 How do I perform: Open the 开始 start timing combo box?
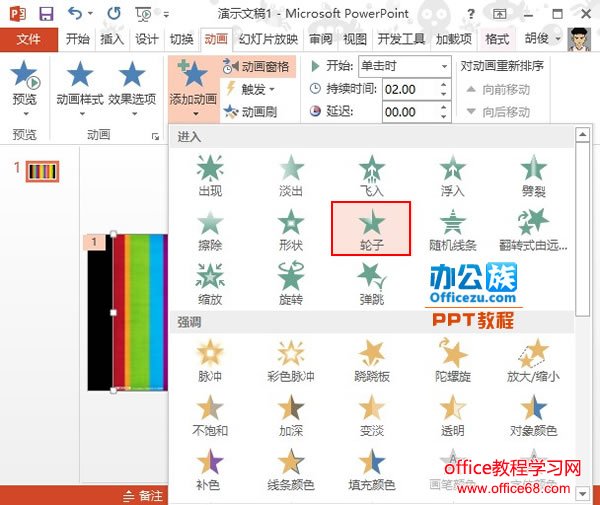[x=404, y=67]
